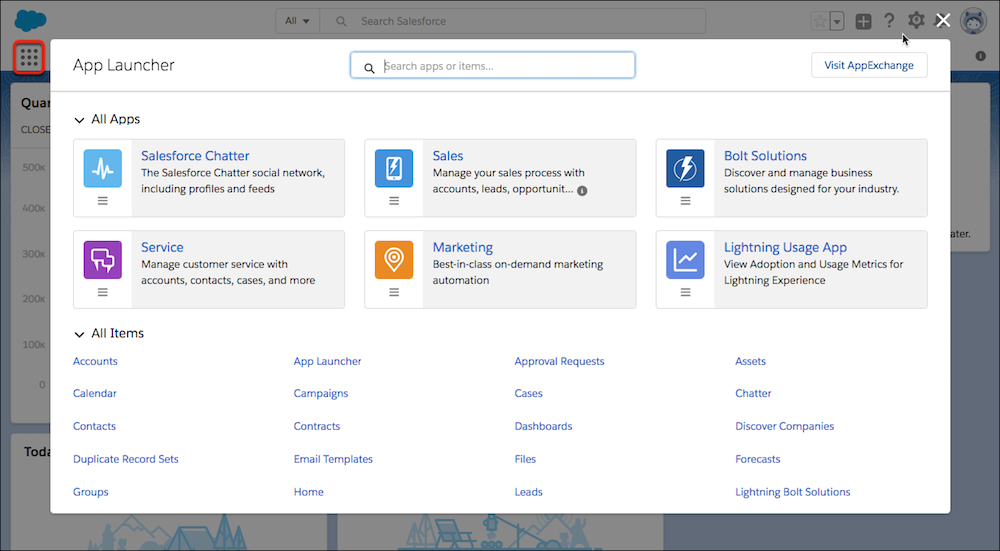Click drag handle under Sales icon

point(394,201)
